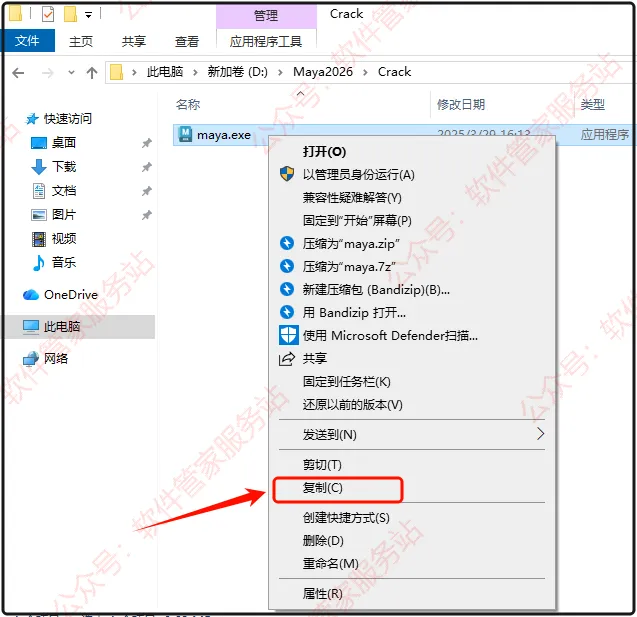This screenshot has width=637, height=617.
Task: Click the folder icon in address bar
Action: [117, 72]
